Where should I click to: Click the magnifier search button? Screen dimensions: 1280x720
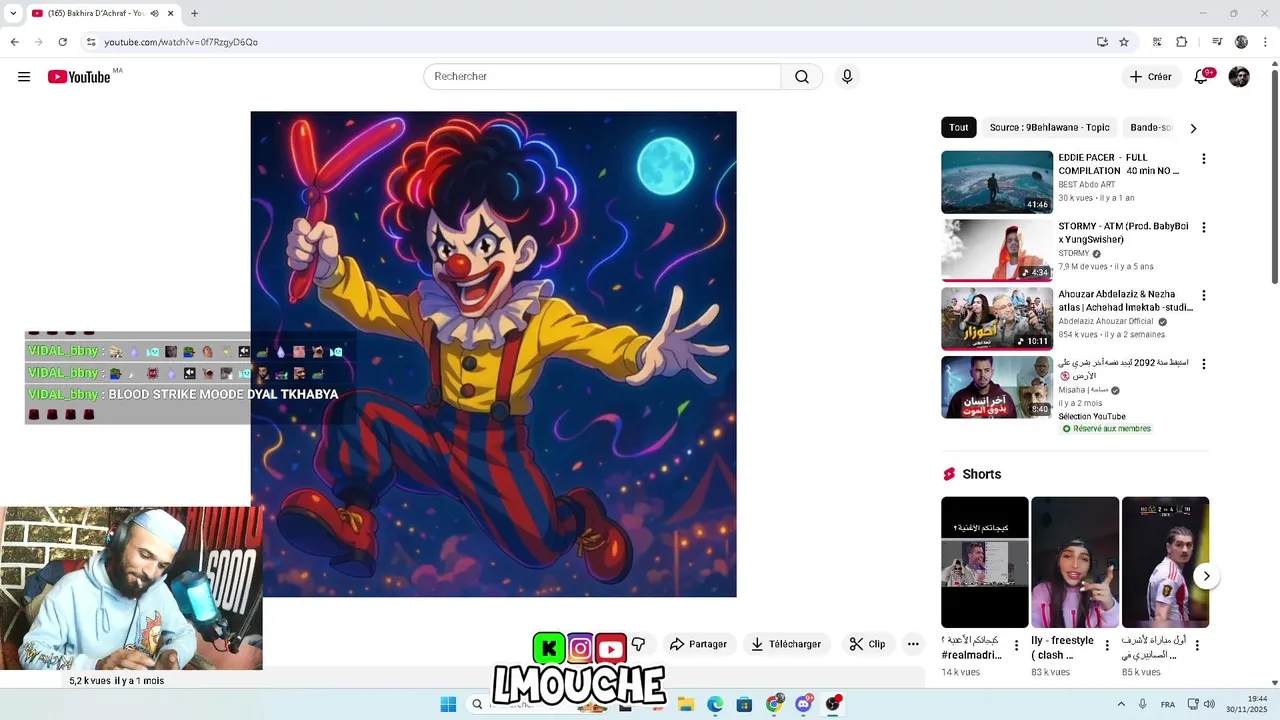[802, 77]
